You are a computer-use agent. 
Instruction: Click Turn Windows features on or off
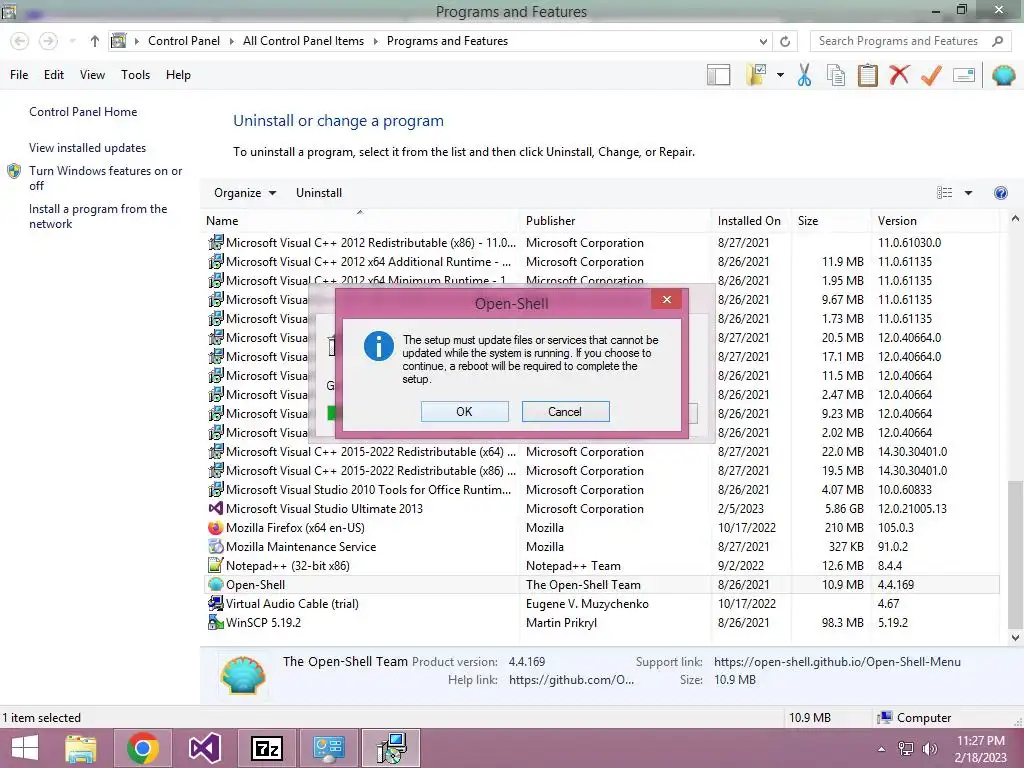[105, 178]
